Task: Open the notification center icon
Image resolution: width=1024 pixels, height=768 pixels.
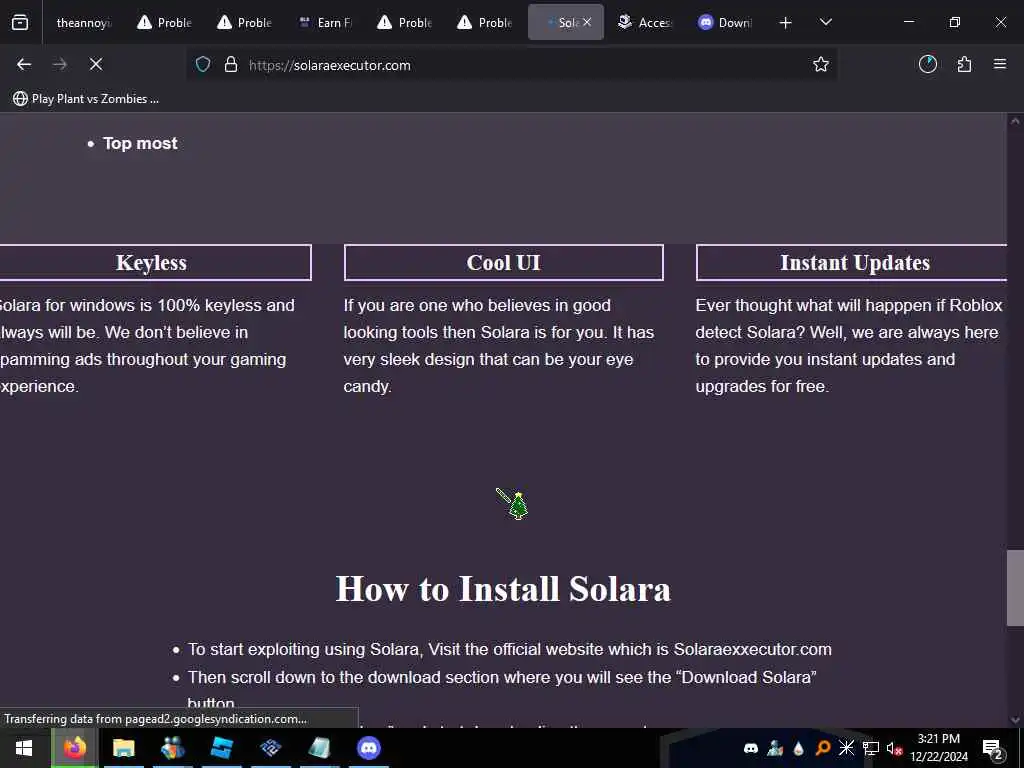Action: coord(993,748)
